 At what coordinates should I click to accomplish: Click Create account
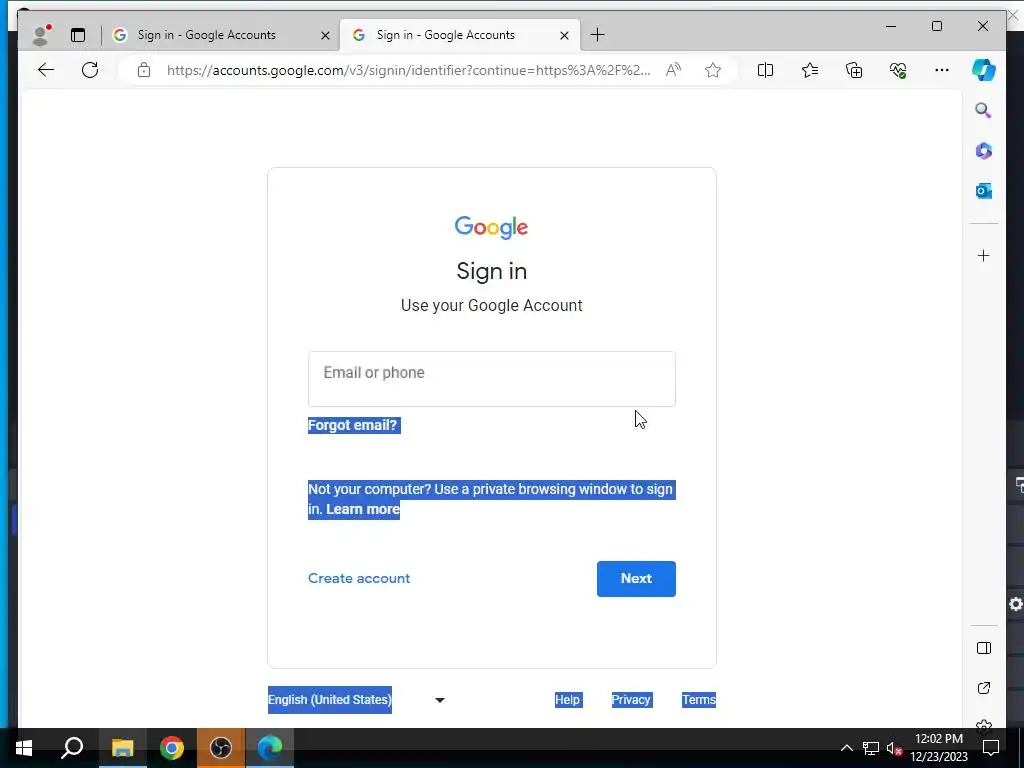click(x=359, y=579)
